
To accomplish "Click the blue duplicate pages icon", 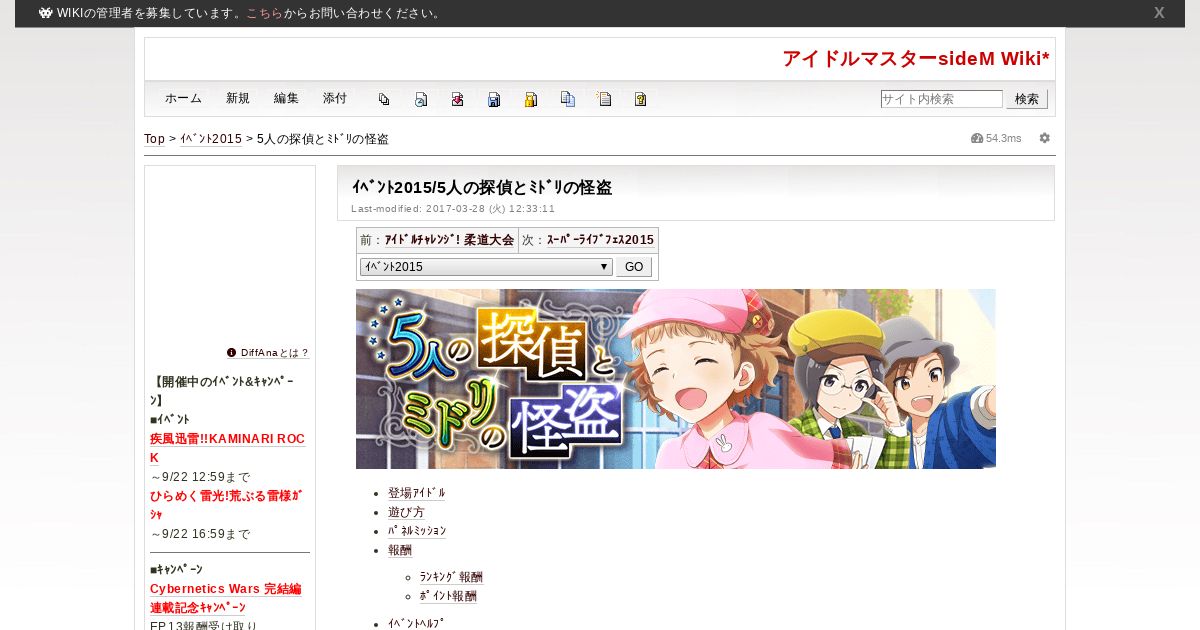I will pyautogui.click(x=568, y=99).
